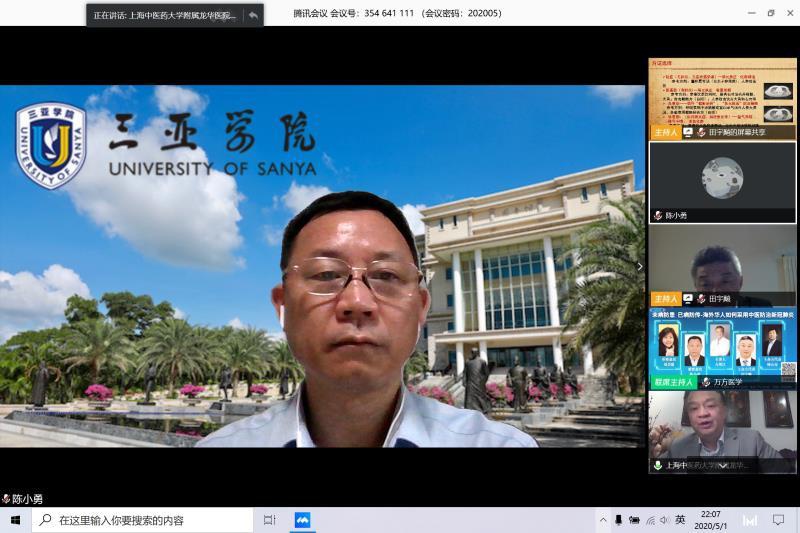800x533 pixels.
Task: Open the notification center icon
Action: click(x=778, y=520)
